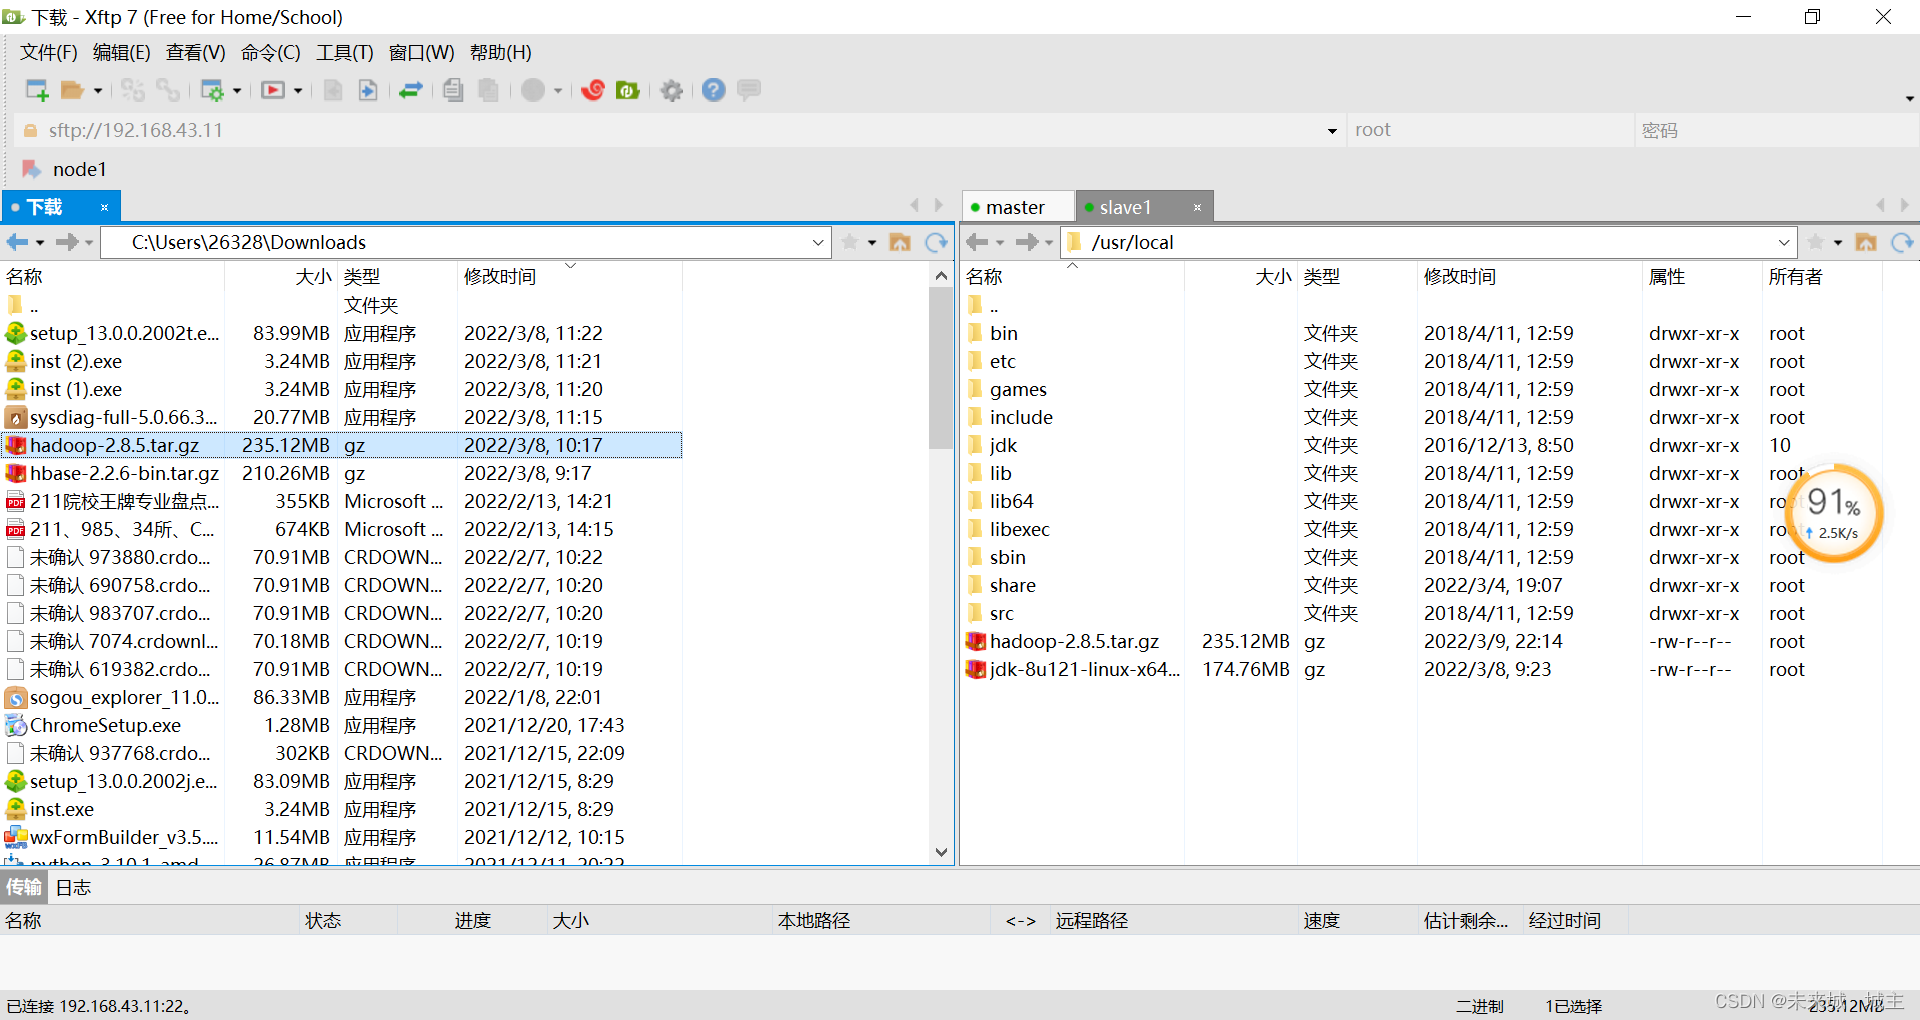Image resolution: width=1920 pixels, height=1020 pixels.
Task: Go forward in local pane history
Action: 66,242
